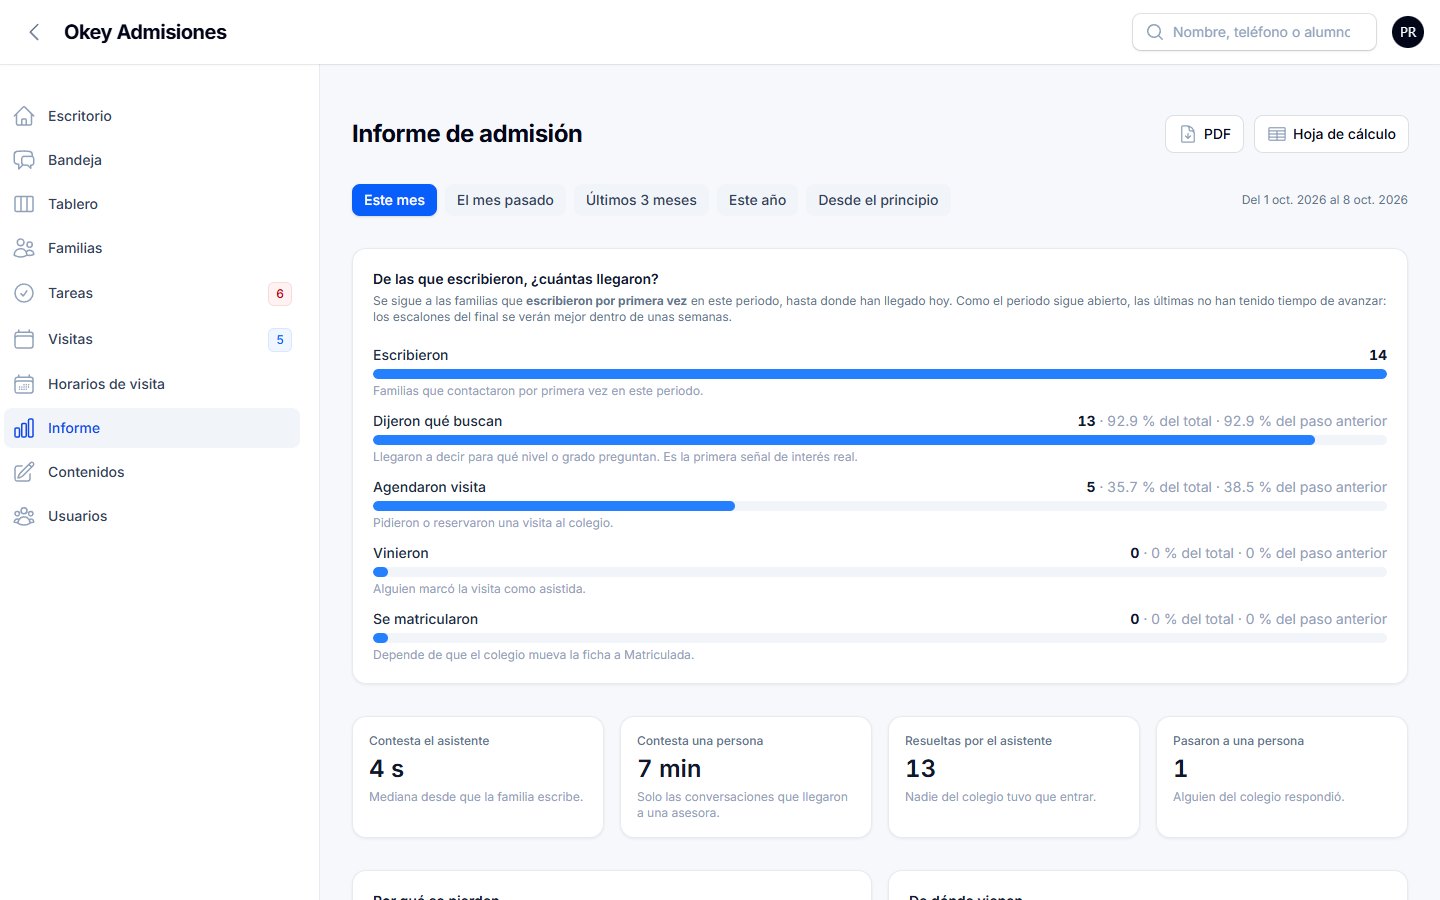The image size is (1440, 900).
Task: Click the search field for name or phone
Action: click(1254, 32)
